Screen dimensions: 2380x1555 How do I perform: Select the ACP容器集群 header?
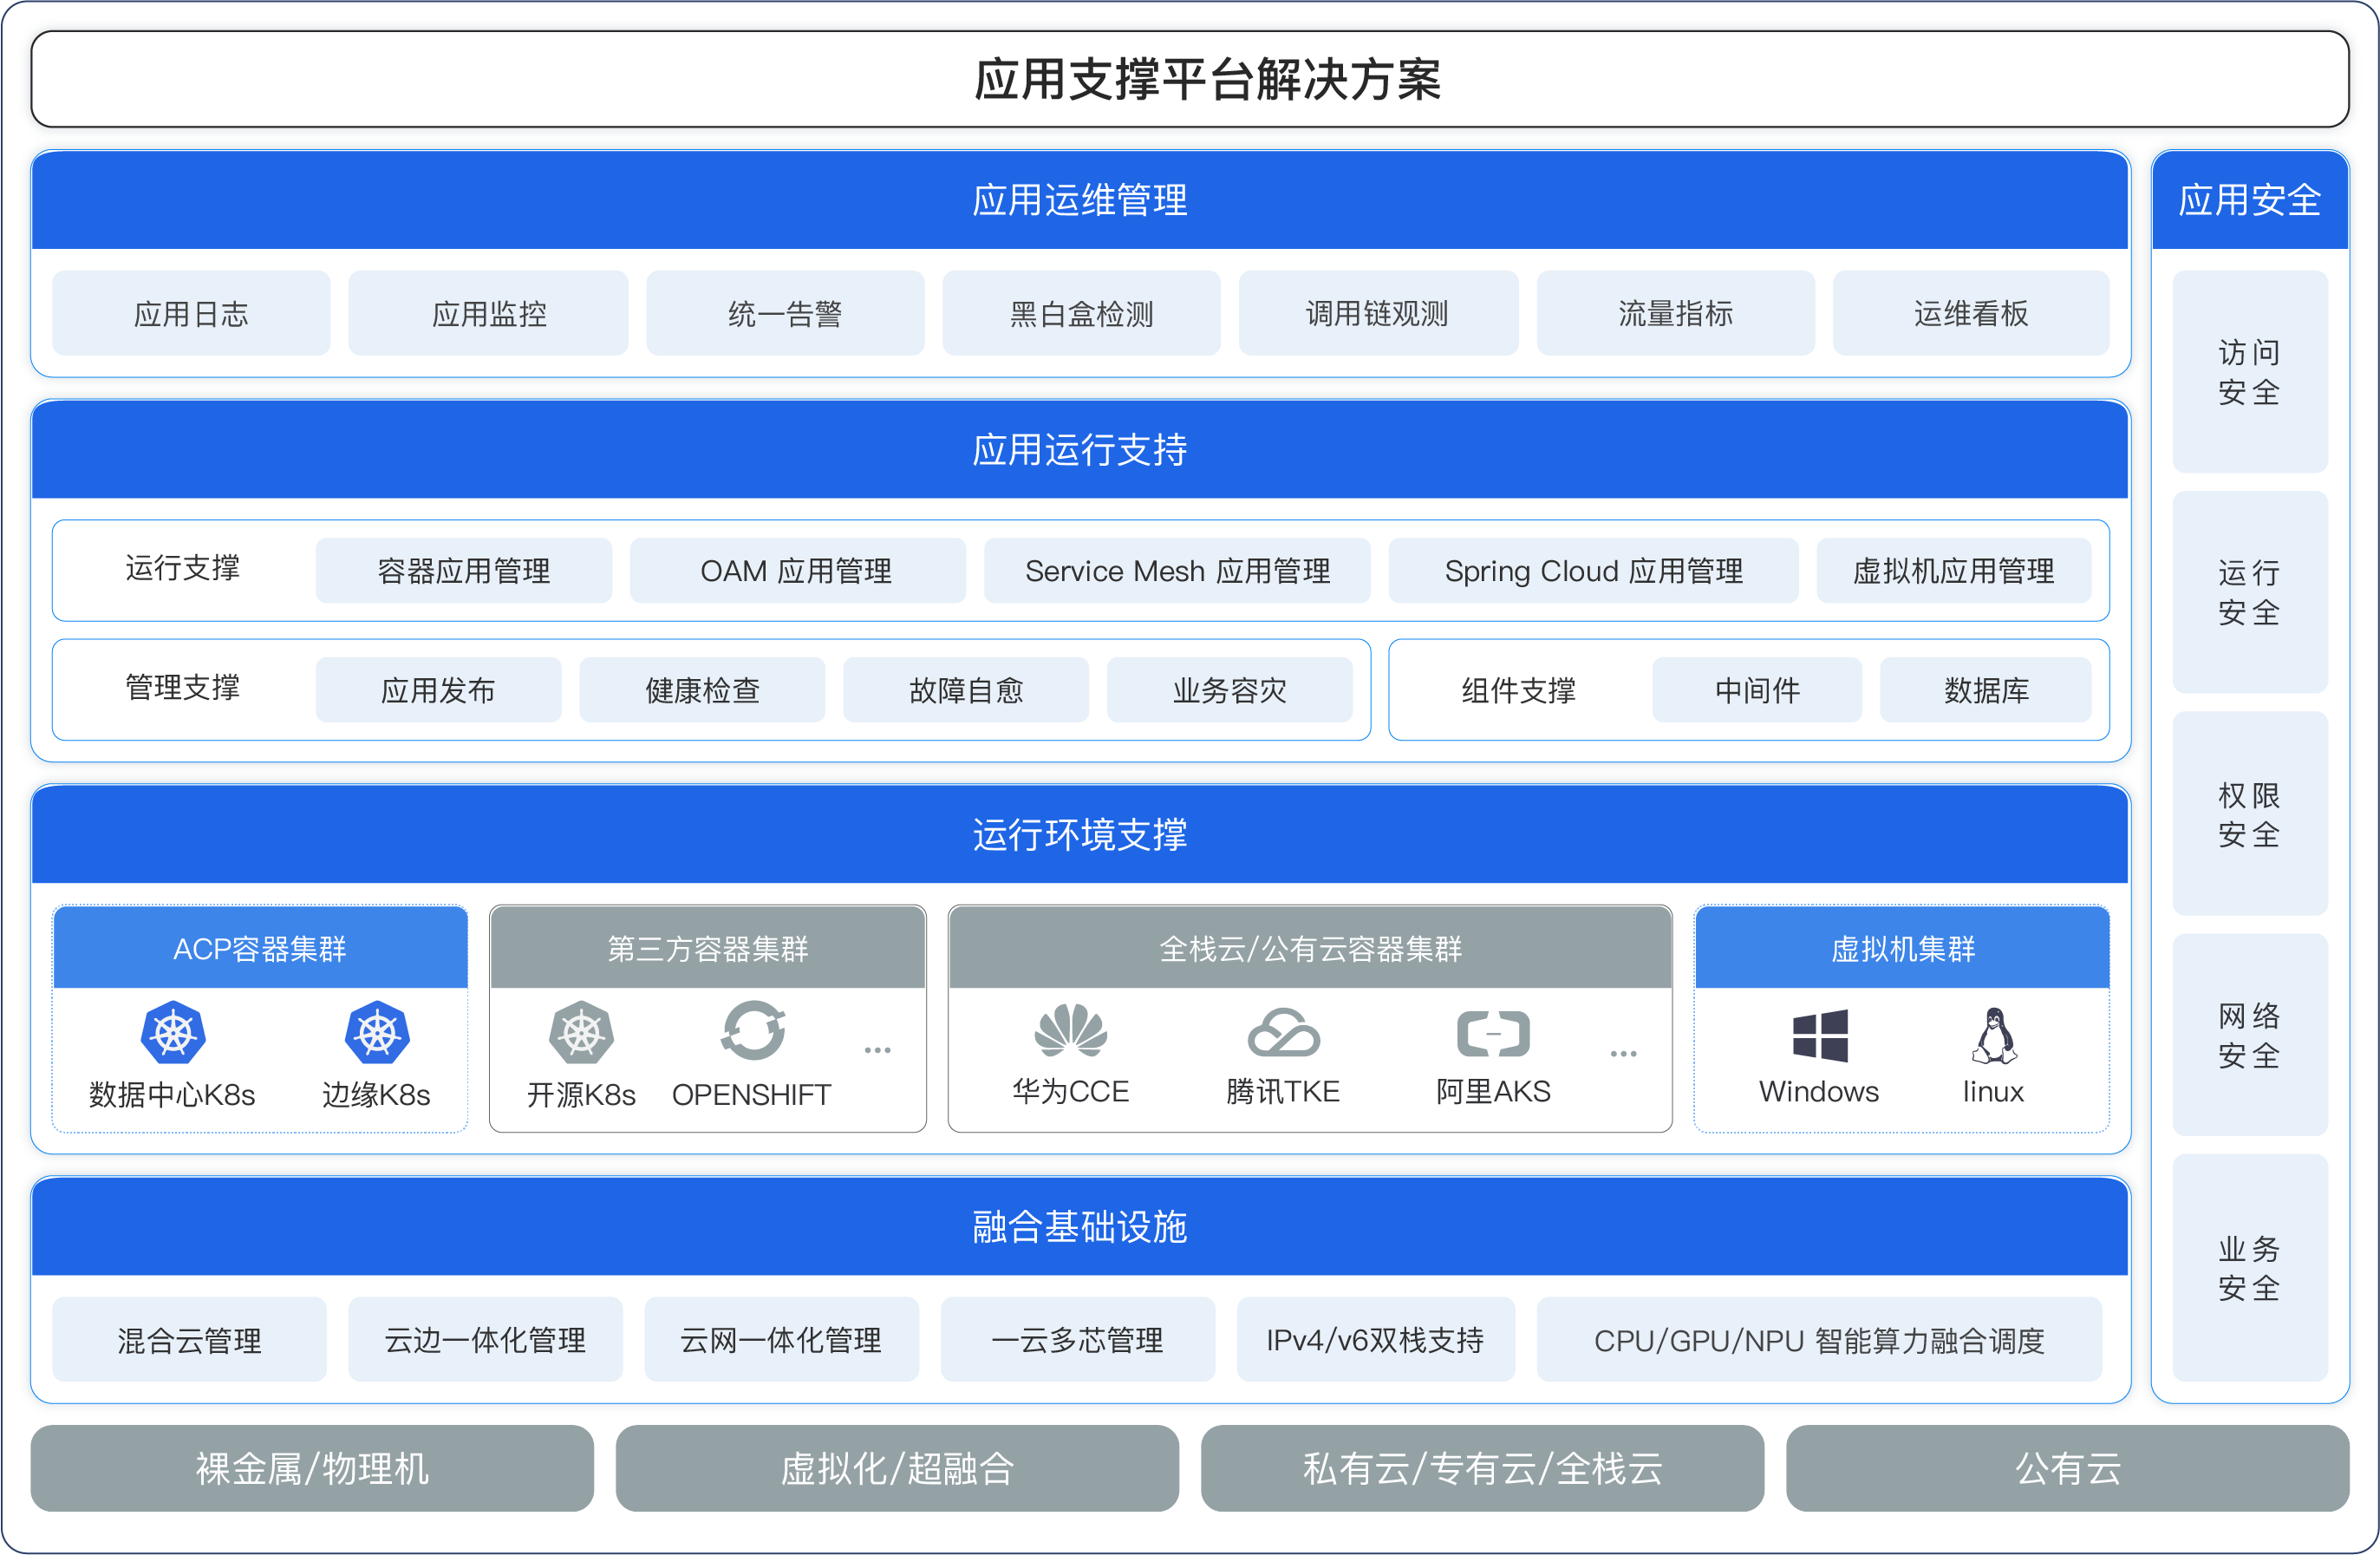[260, 948]
